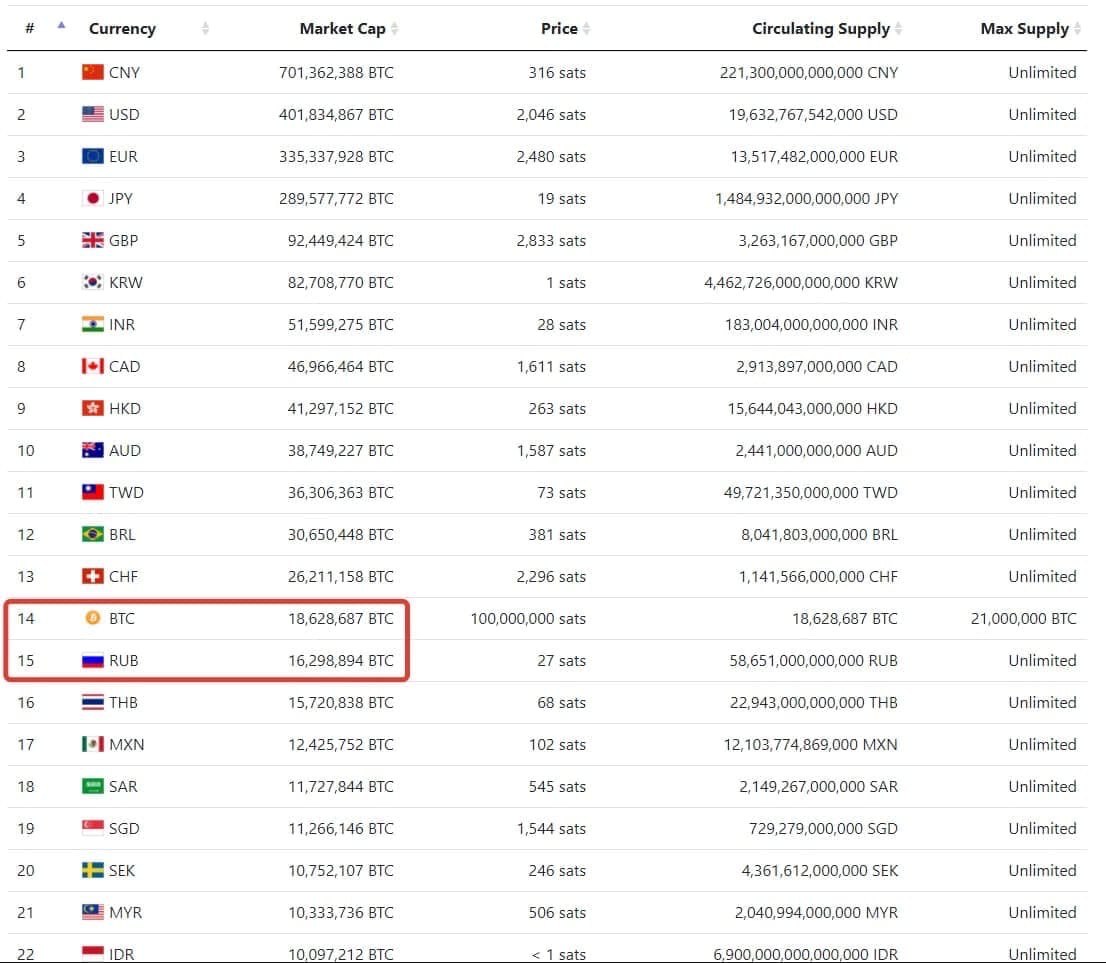Viewport: 1106px width, 963px height.
Task: Click the Singapore flag icon beside SGD
Action: pyautogui.click(x=92, y=828)
